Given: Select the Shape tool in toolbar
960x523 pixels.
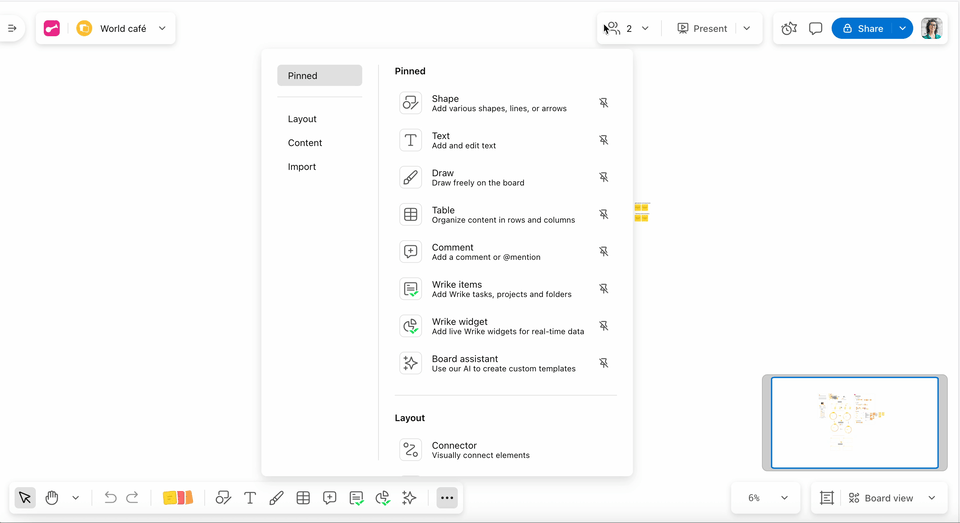Looking at the screenshot, I should tap(223, 498).
